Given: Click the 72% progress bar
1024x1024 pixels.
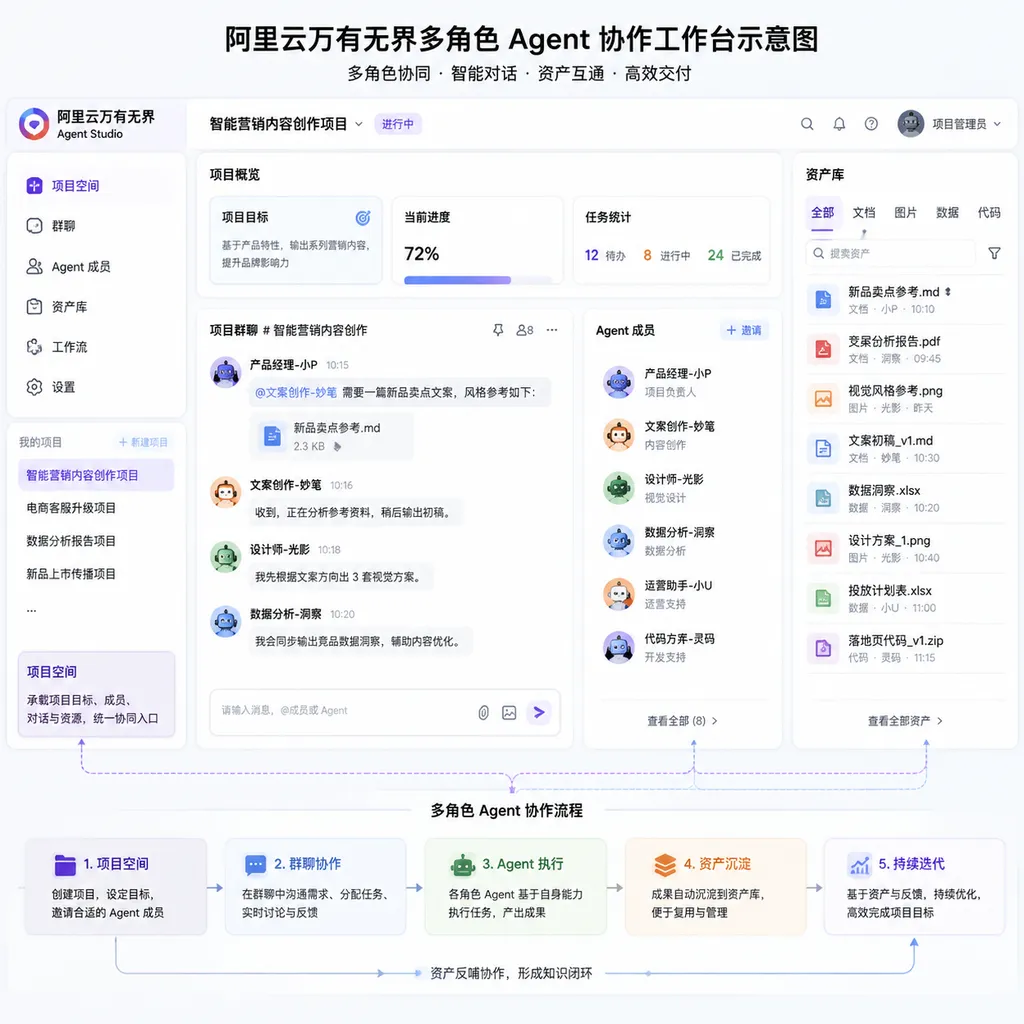Looking at the screenshot, I should point(477,280).
